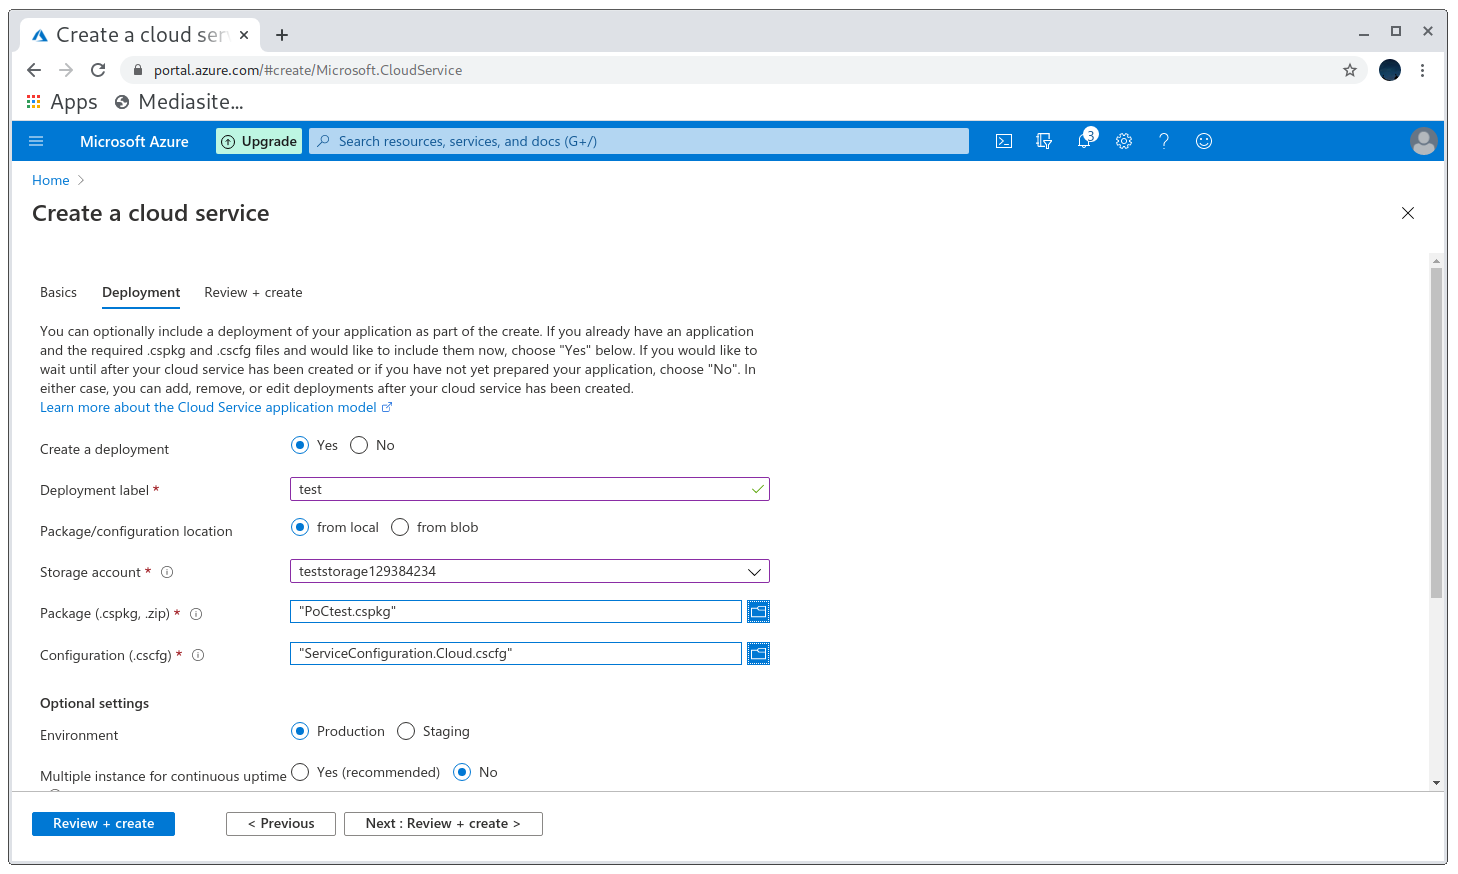Screen dimensions: 1458x874
Task: Bookmark this page with the star
Action: (1350, 70)
